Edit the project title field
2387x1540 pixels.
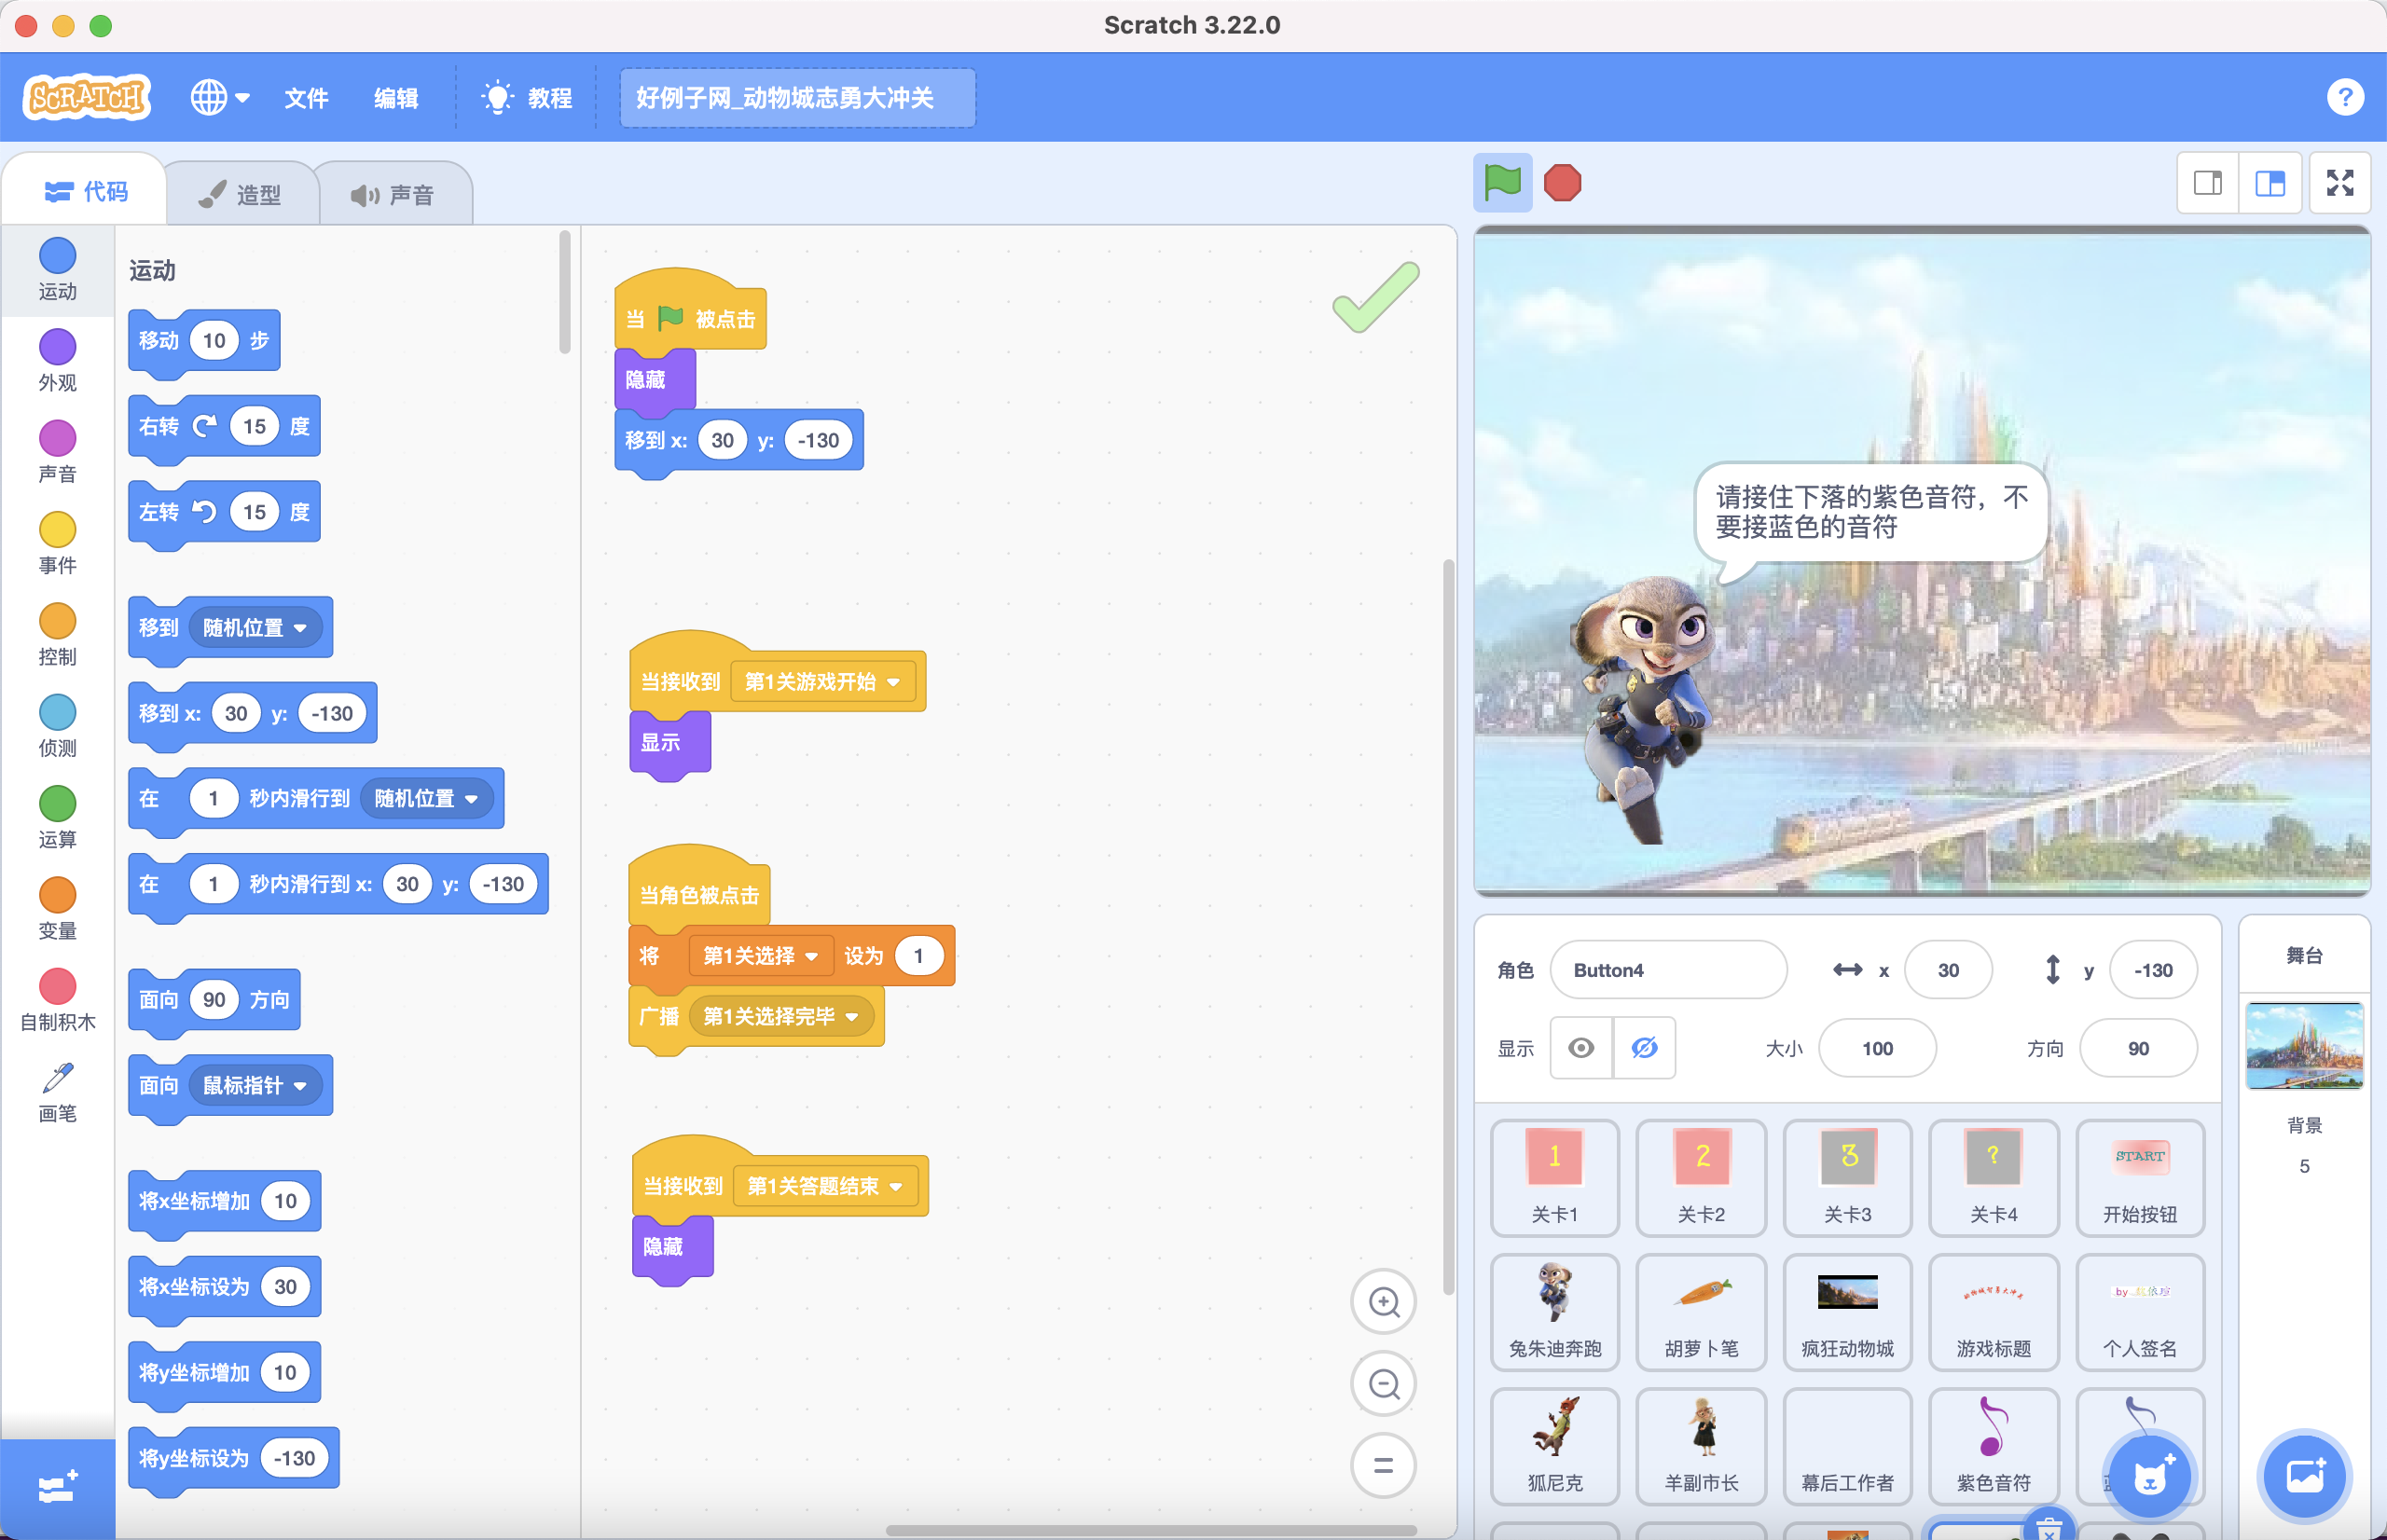[797, 98]
